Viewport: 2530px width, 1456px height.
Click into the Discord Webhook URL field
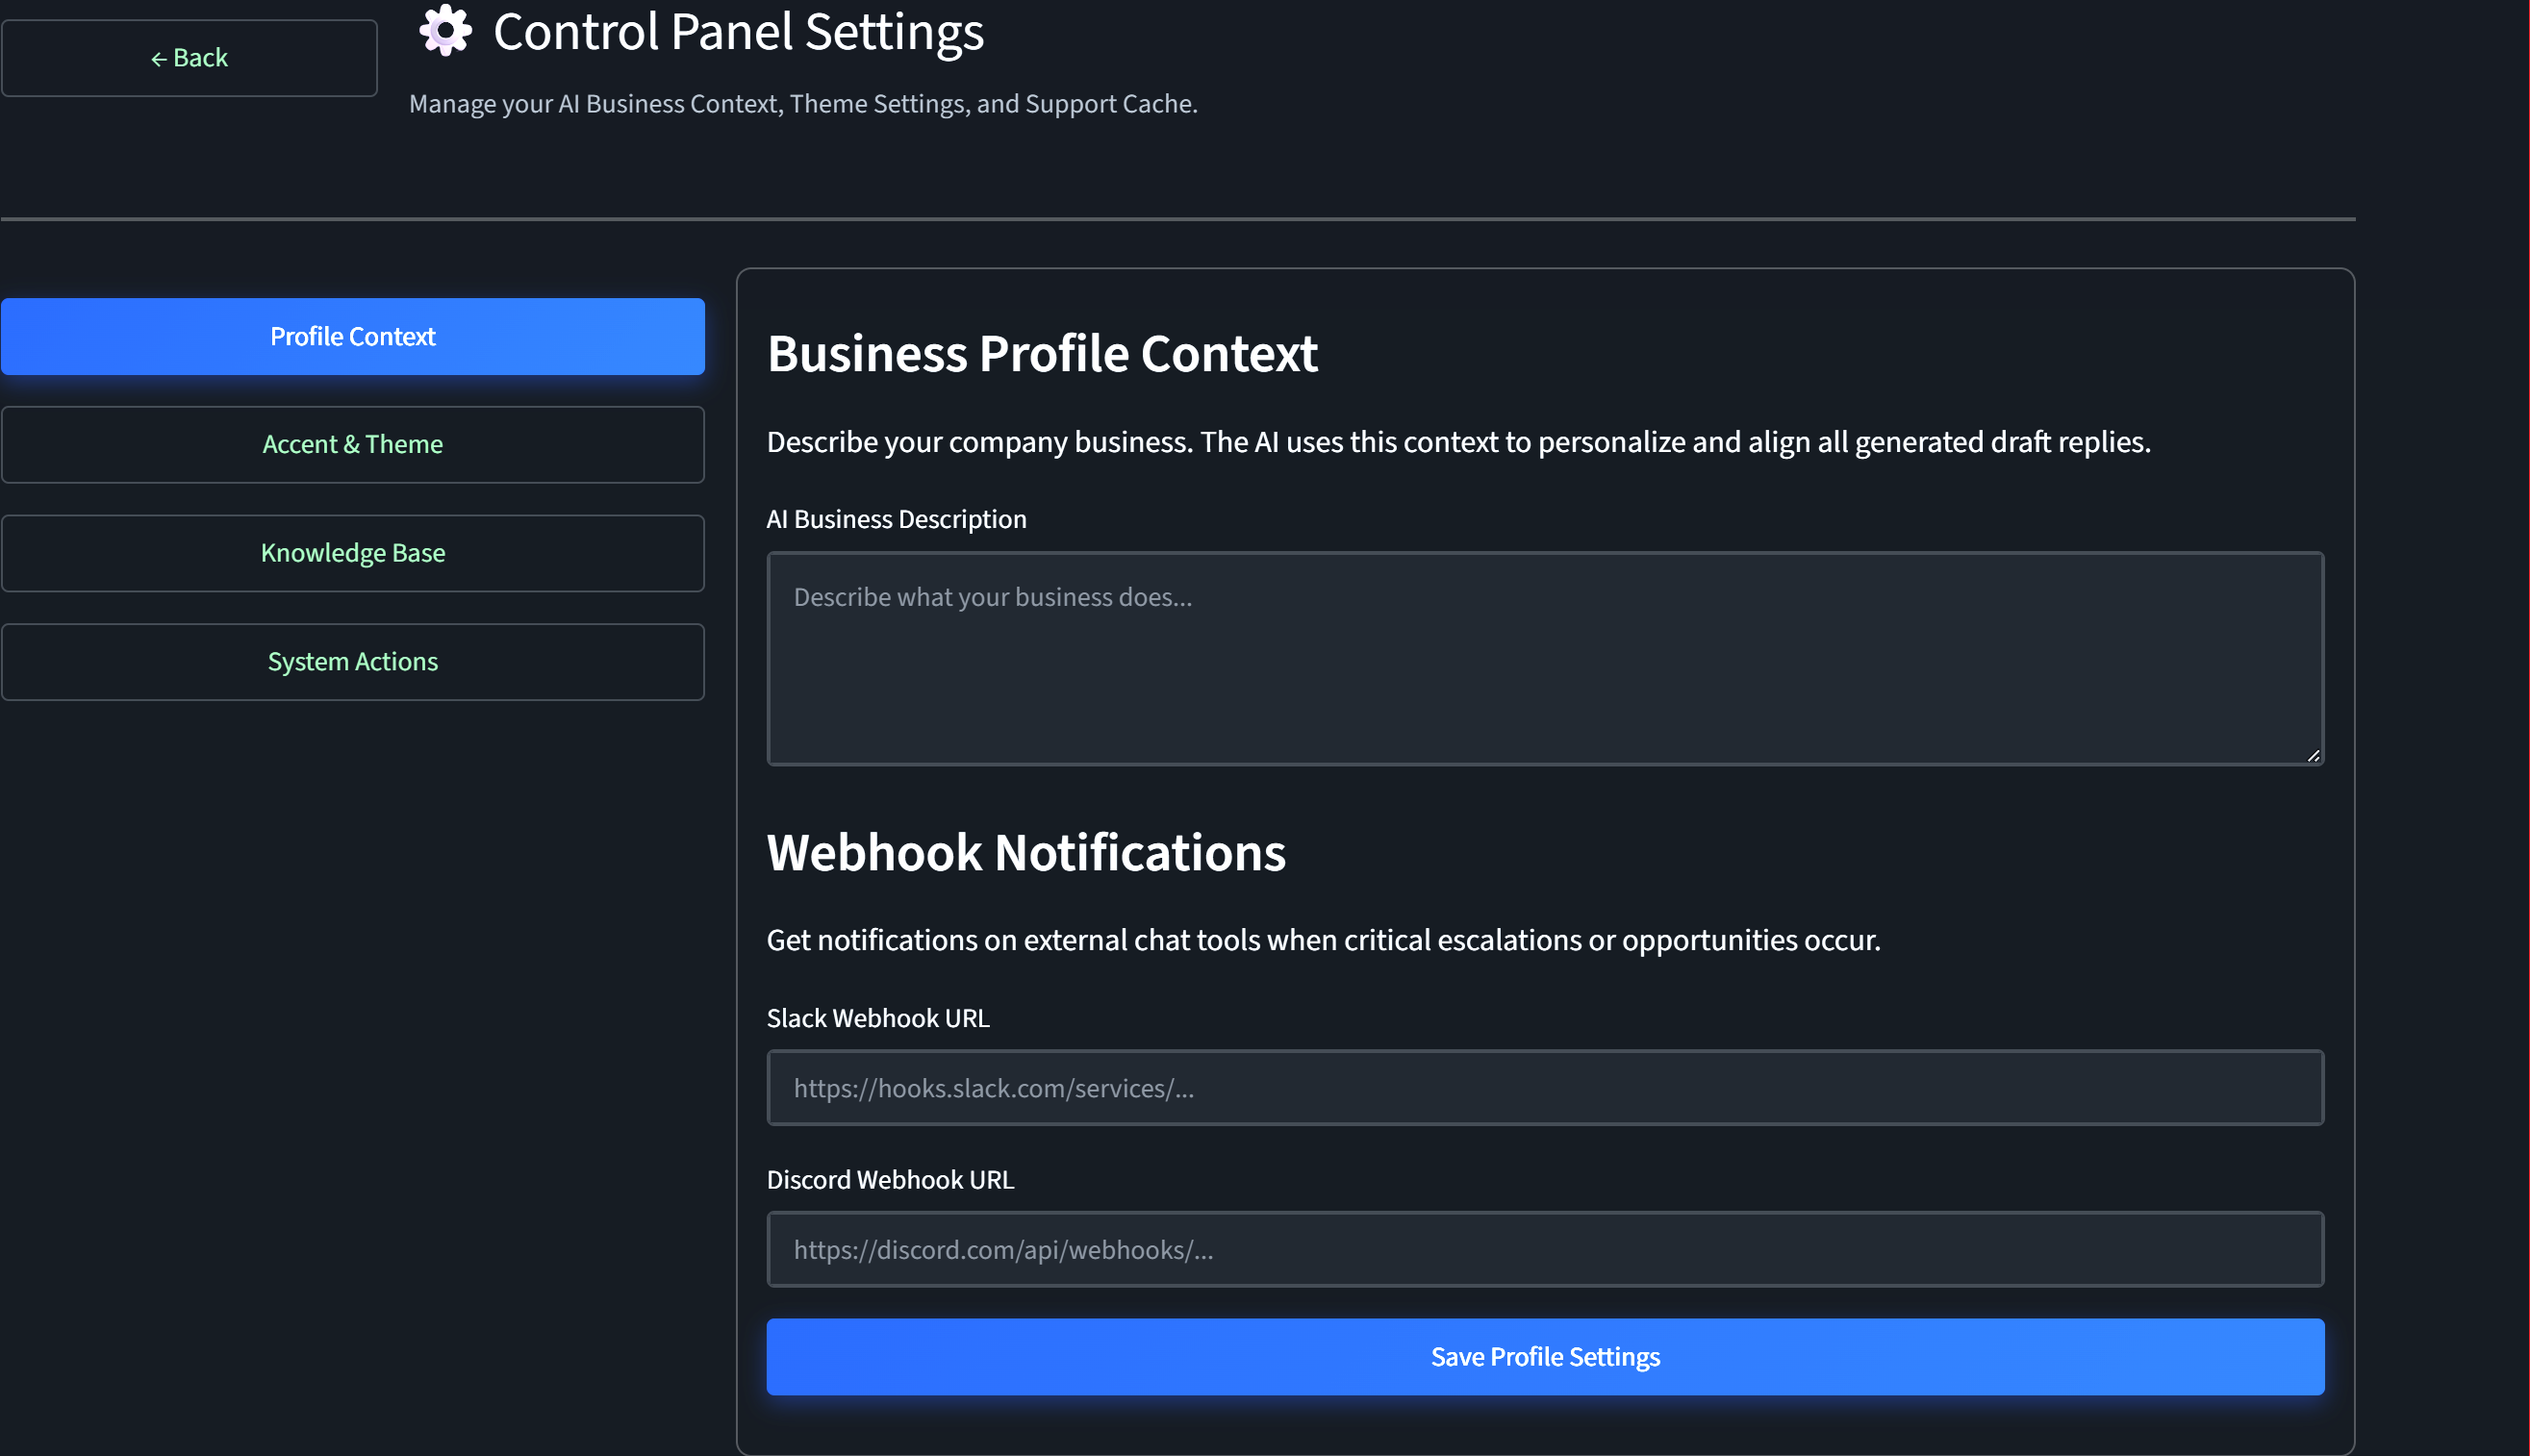(x=1545, y=1250)
